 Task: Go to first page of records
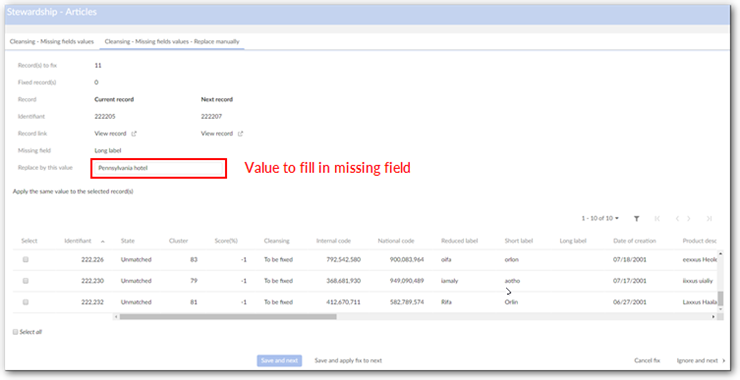tap(657, 219)
